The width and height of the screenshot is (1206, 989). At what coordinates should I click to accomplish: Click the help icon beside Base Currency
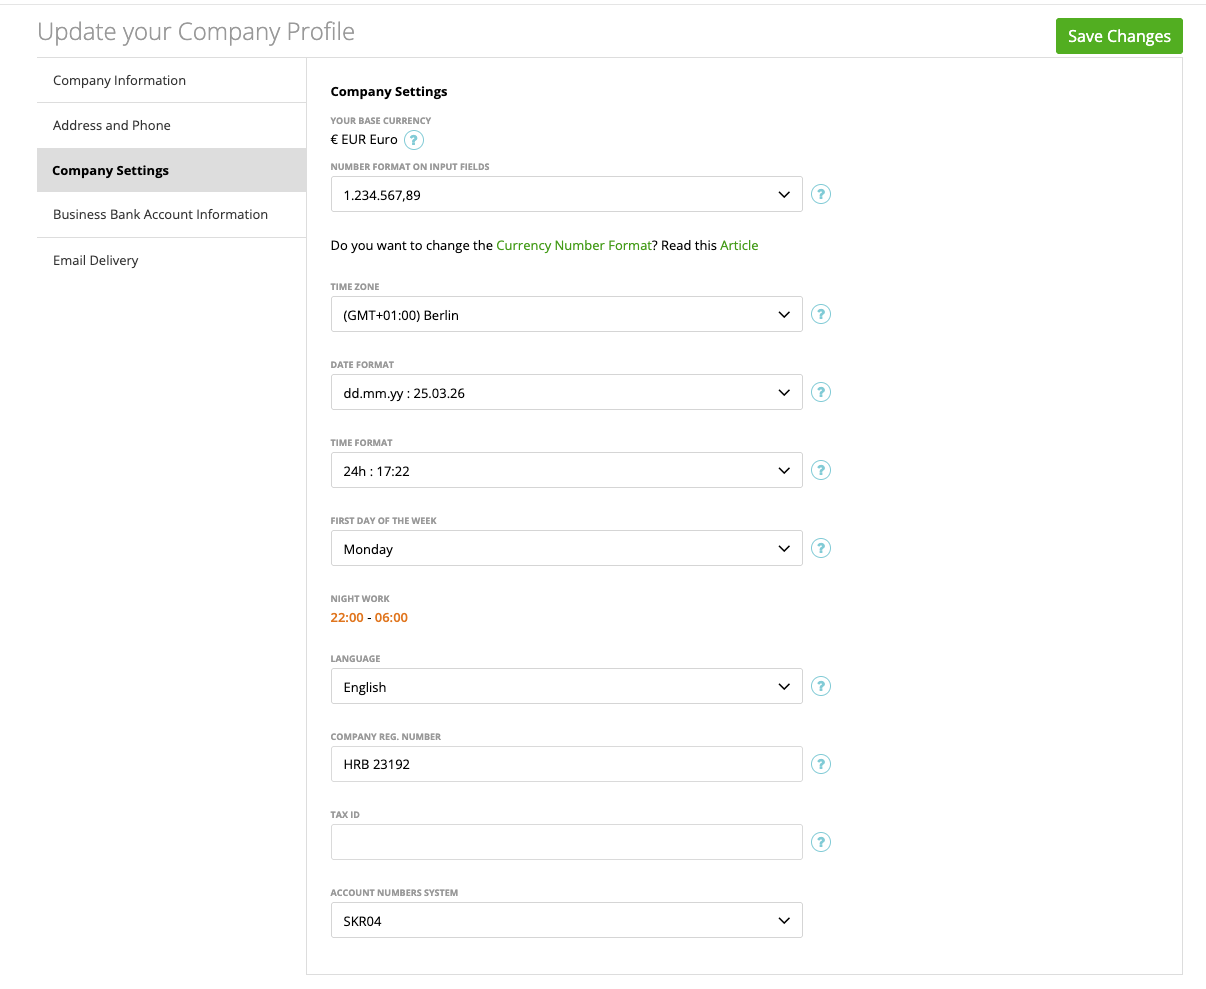tap(414, 140)
